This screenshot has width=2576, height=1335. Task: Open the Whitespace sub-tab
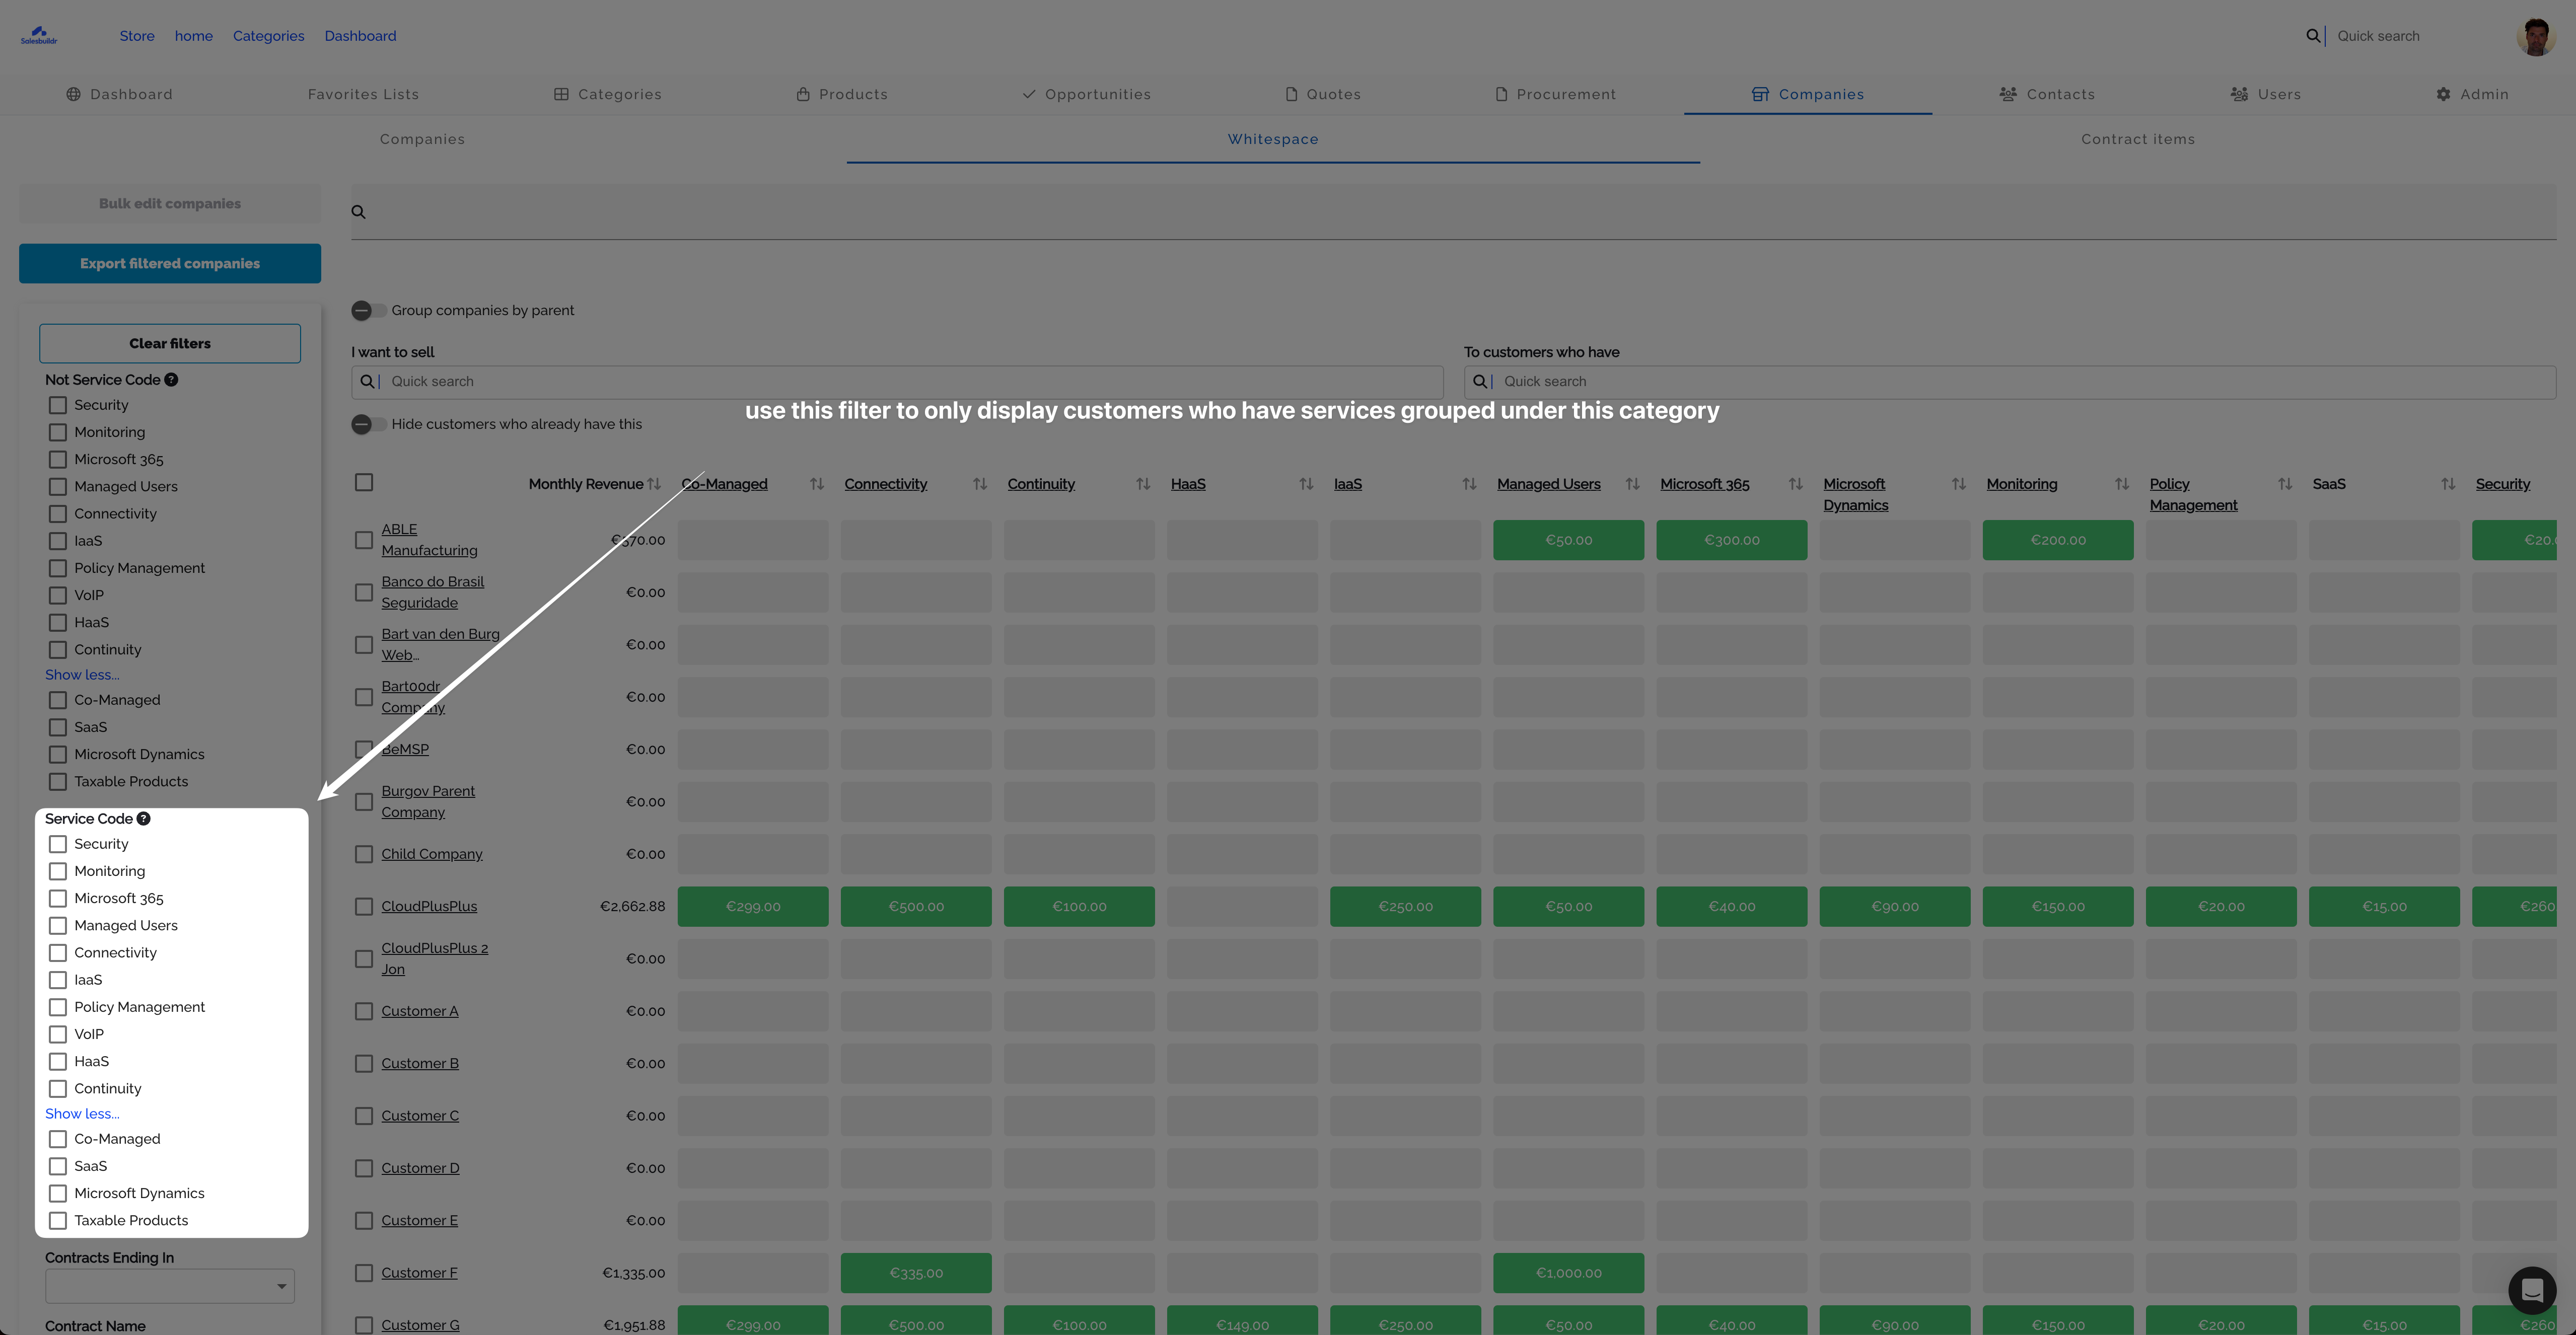coord(1273,139)
